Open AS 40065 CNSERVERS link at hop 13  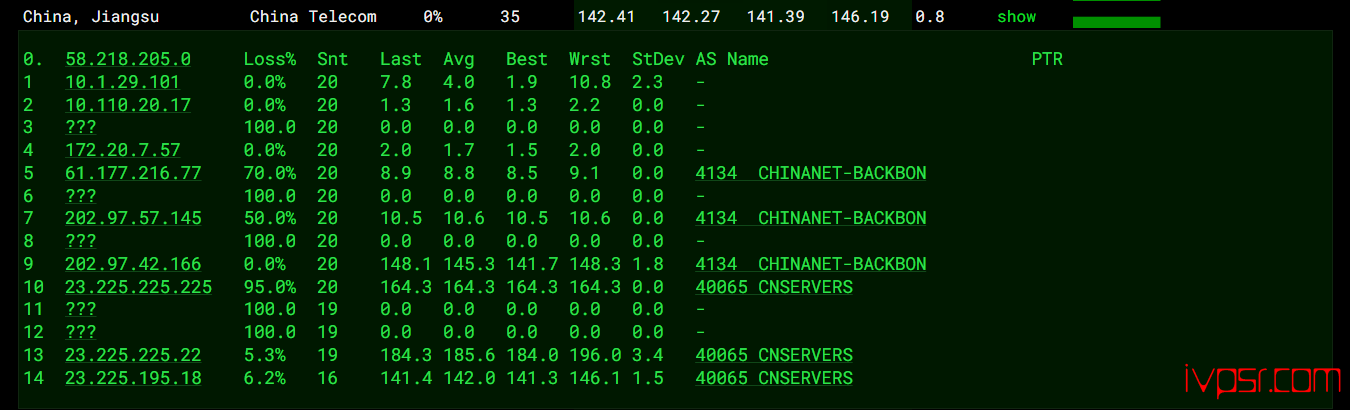[x=774, y=355]
